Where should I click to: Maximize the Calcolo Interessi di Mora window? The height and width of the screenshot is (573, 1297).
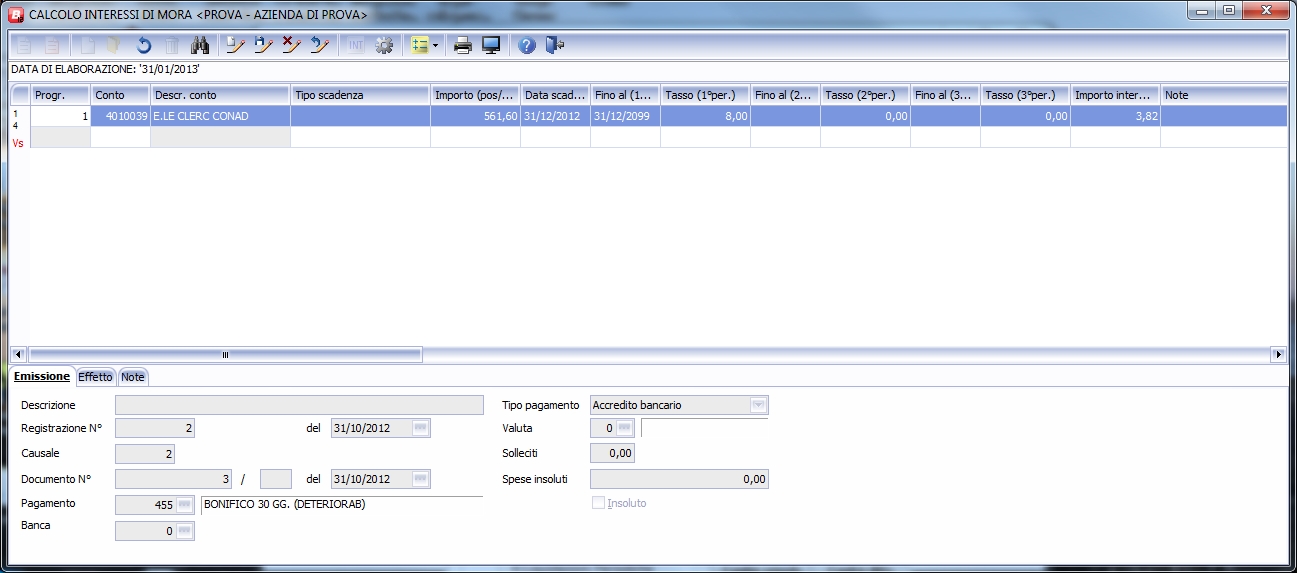click(1227, 11)
